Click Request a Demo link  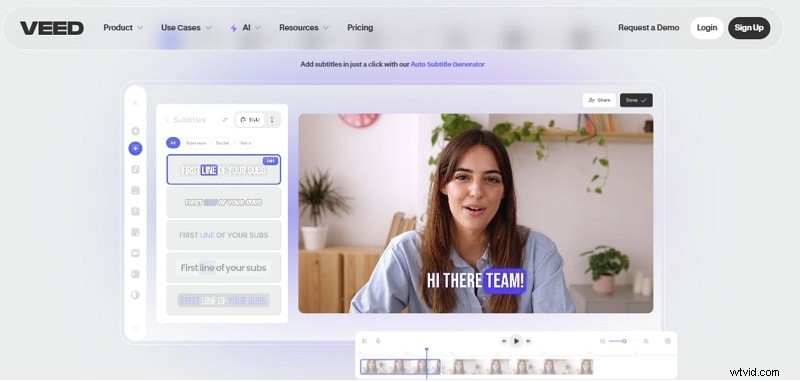click(648, 28)
